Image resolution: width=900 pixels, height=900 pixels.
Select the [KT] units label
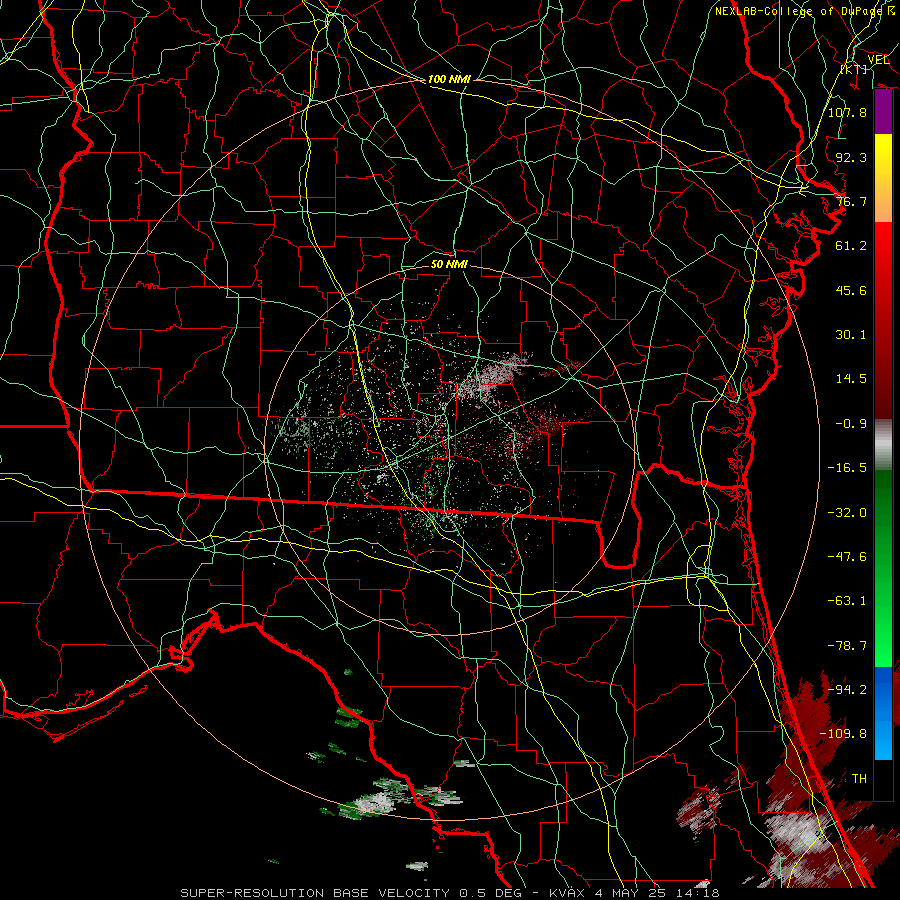pos(854,69)
